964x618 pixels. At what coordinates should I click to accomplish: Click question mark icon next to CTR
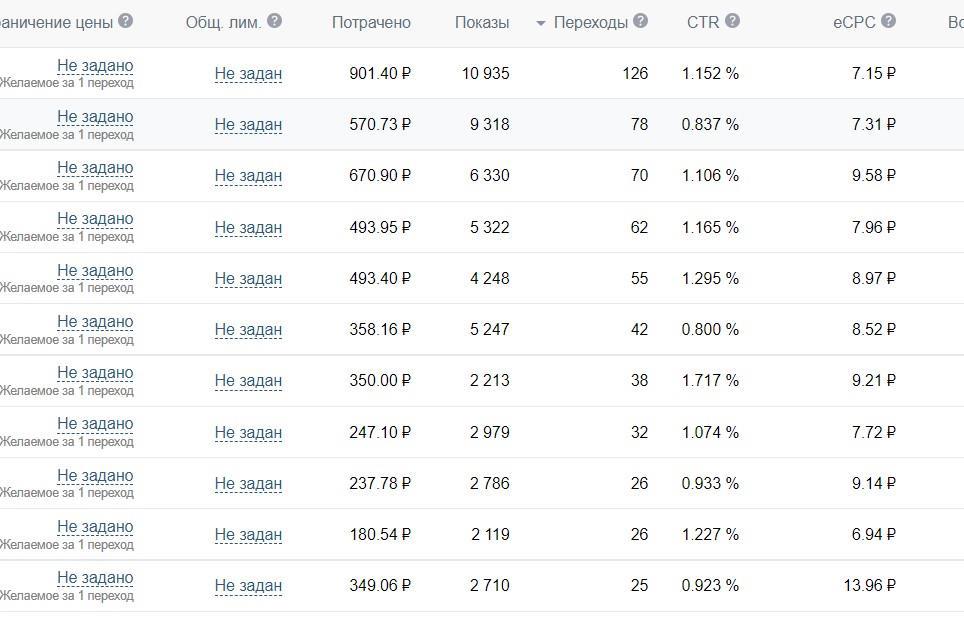tap(732, 21)
